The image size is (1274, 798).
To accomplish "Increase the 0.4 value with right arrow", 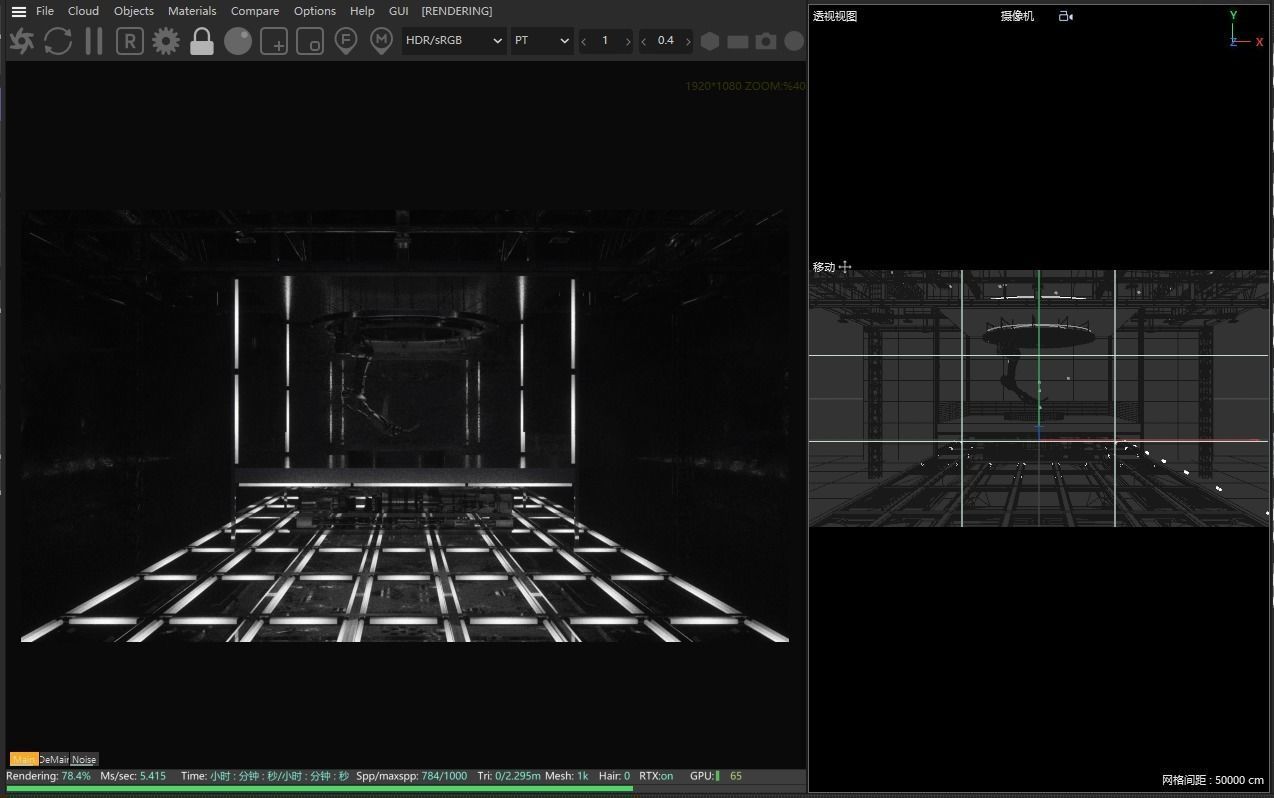I will point(687,41).
